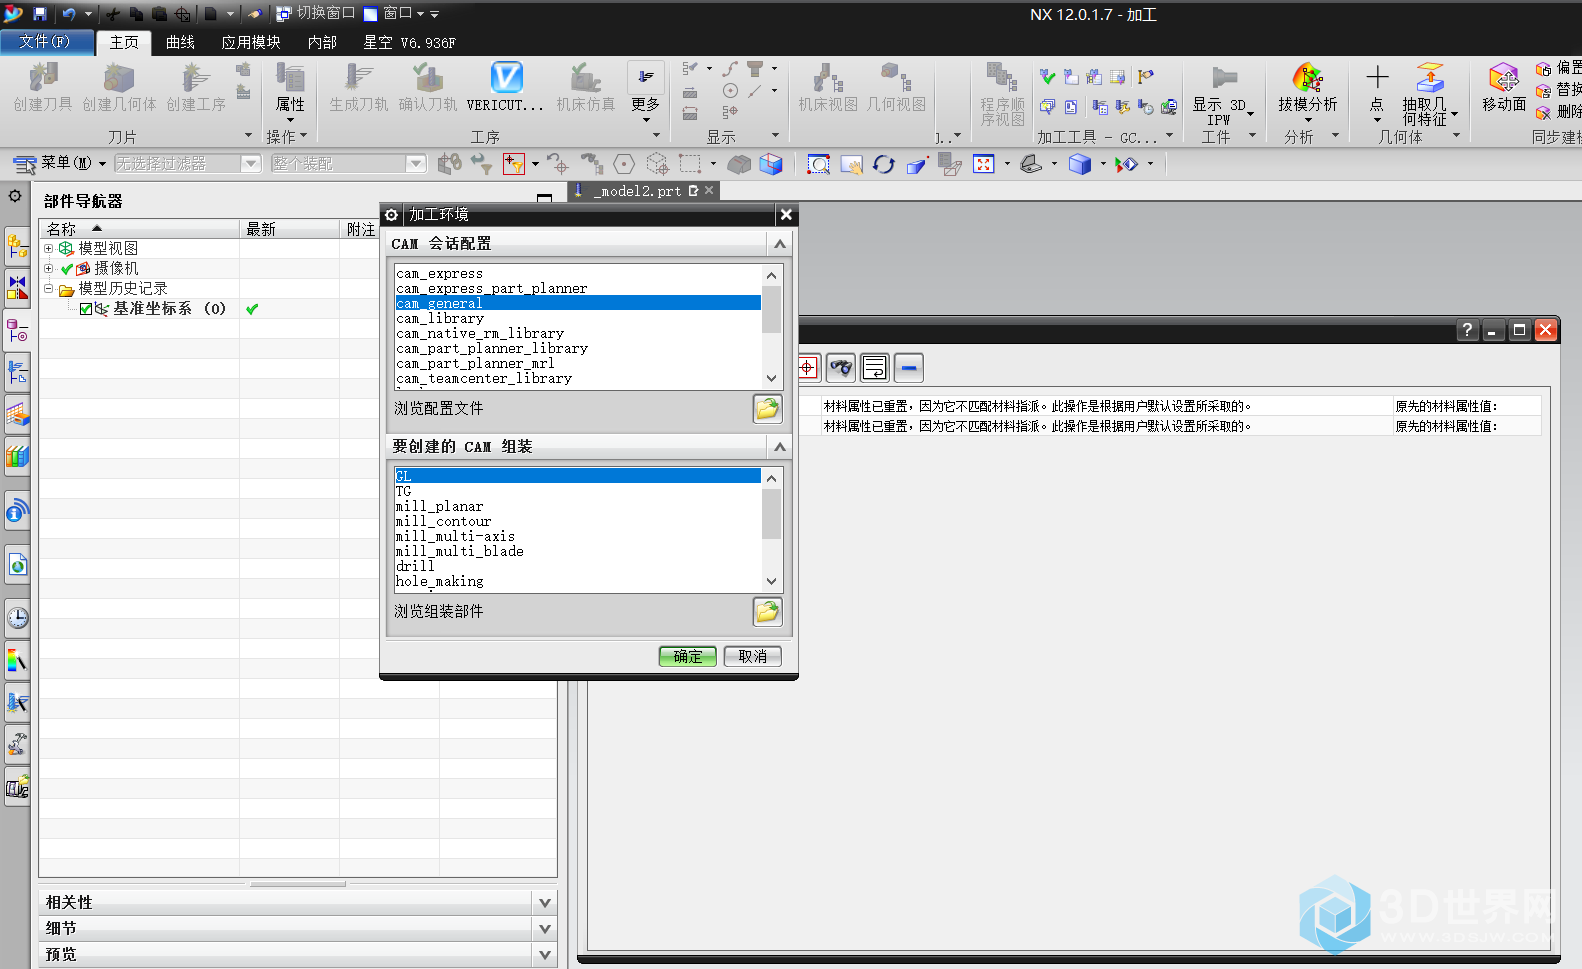Click the rotate view icon in toolbar
Image resolution: width=1582 pixels, height=969 pixels.
point(884,164)
